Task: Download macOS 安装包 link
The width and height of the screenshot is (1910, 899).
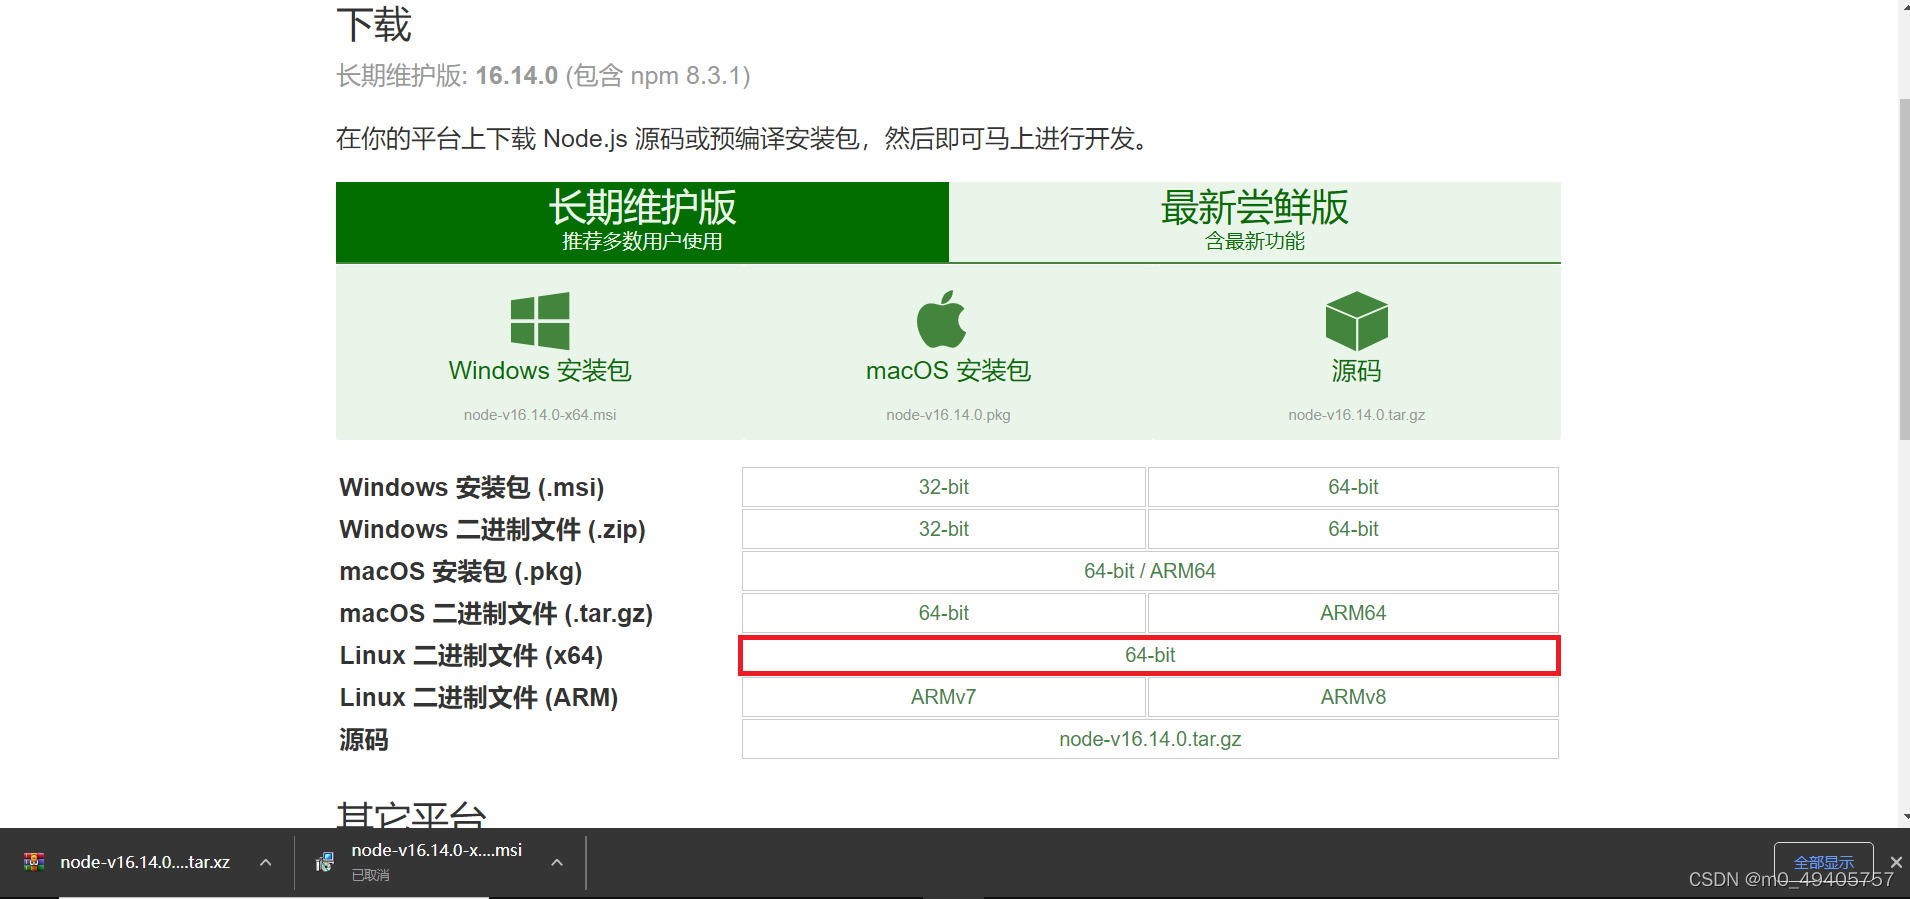Action: click(948, 371)
